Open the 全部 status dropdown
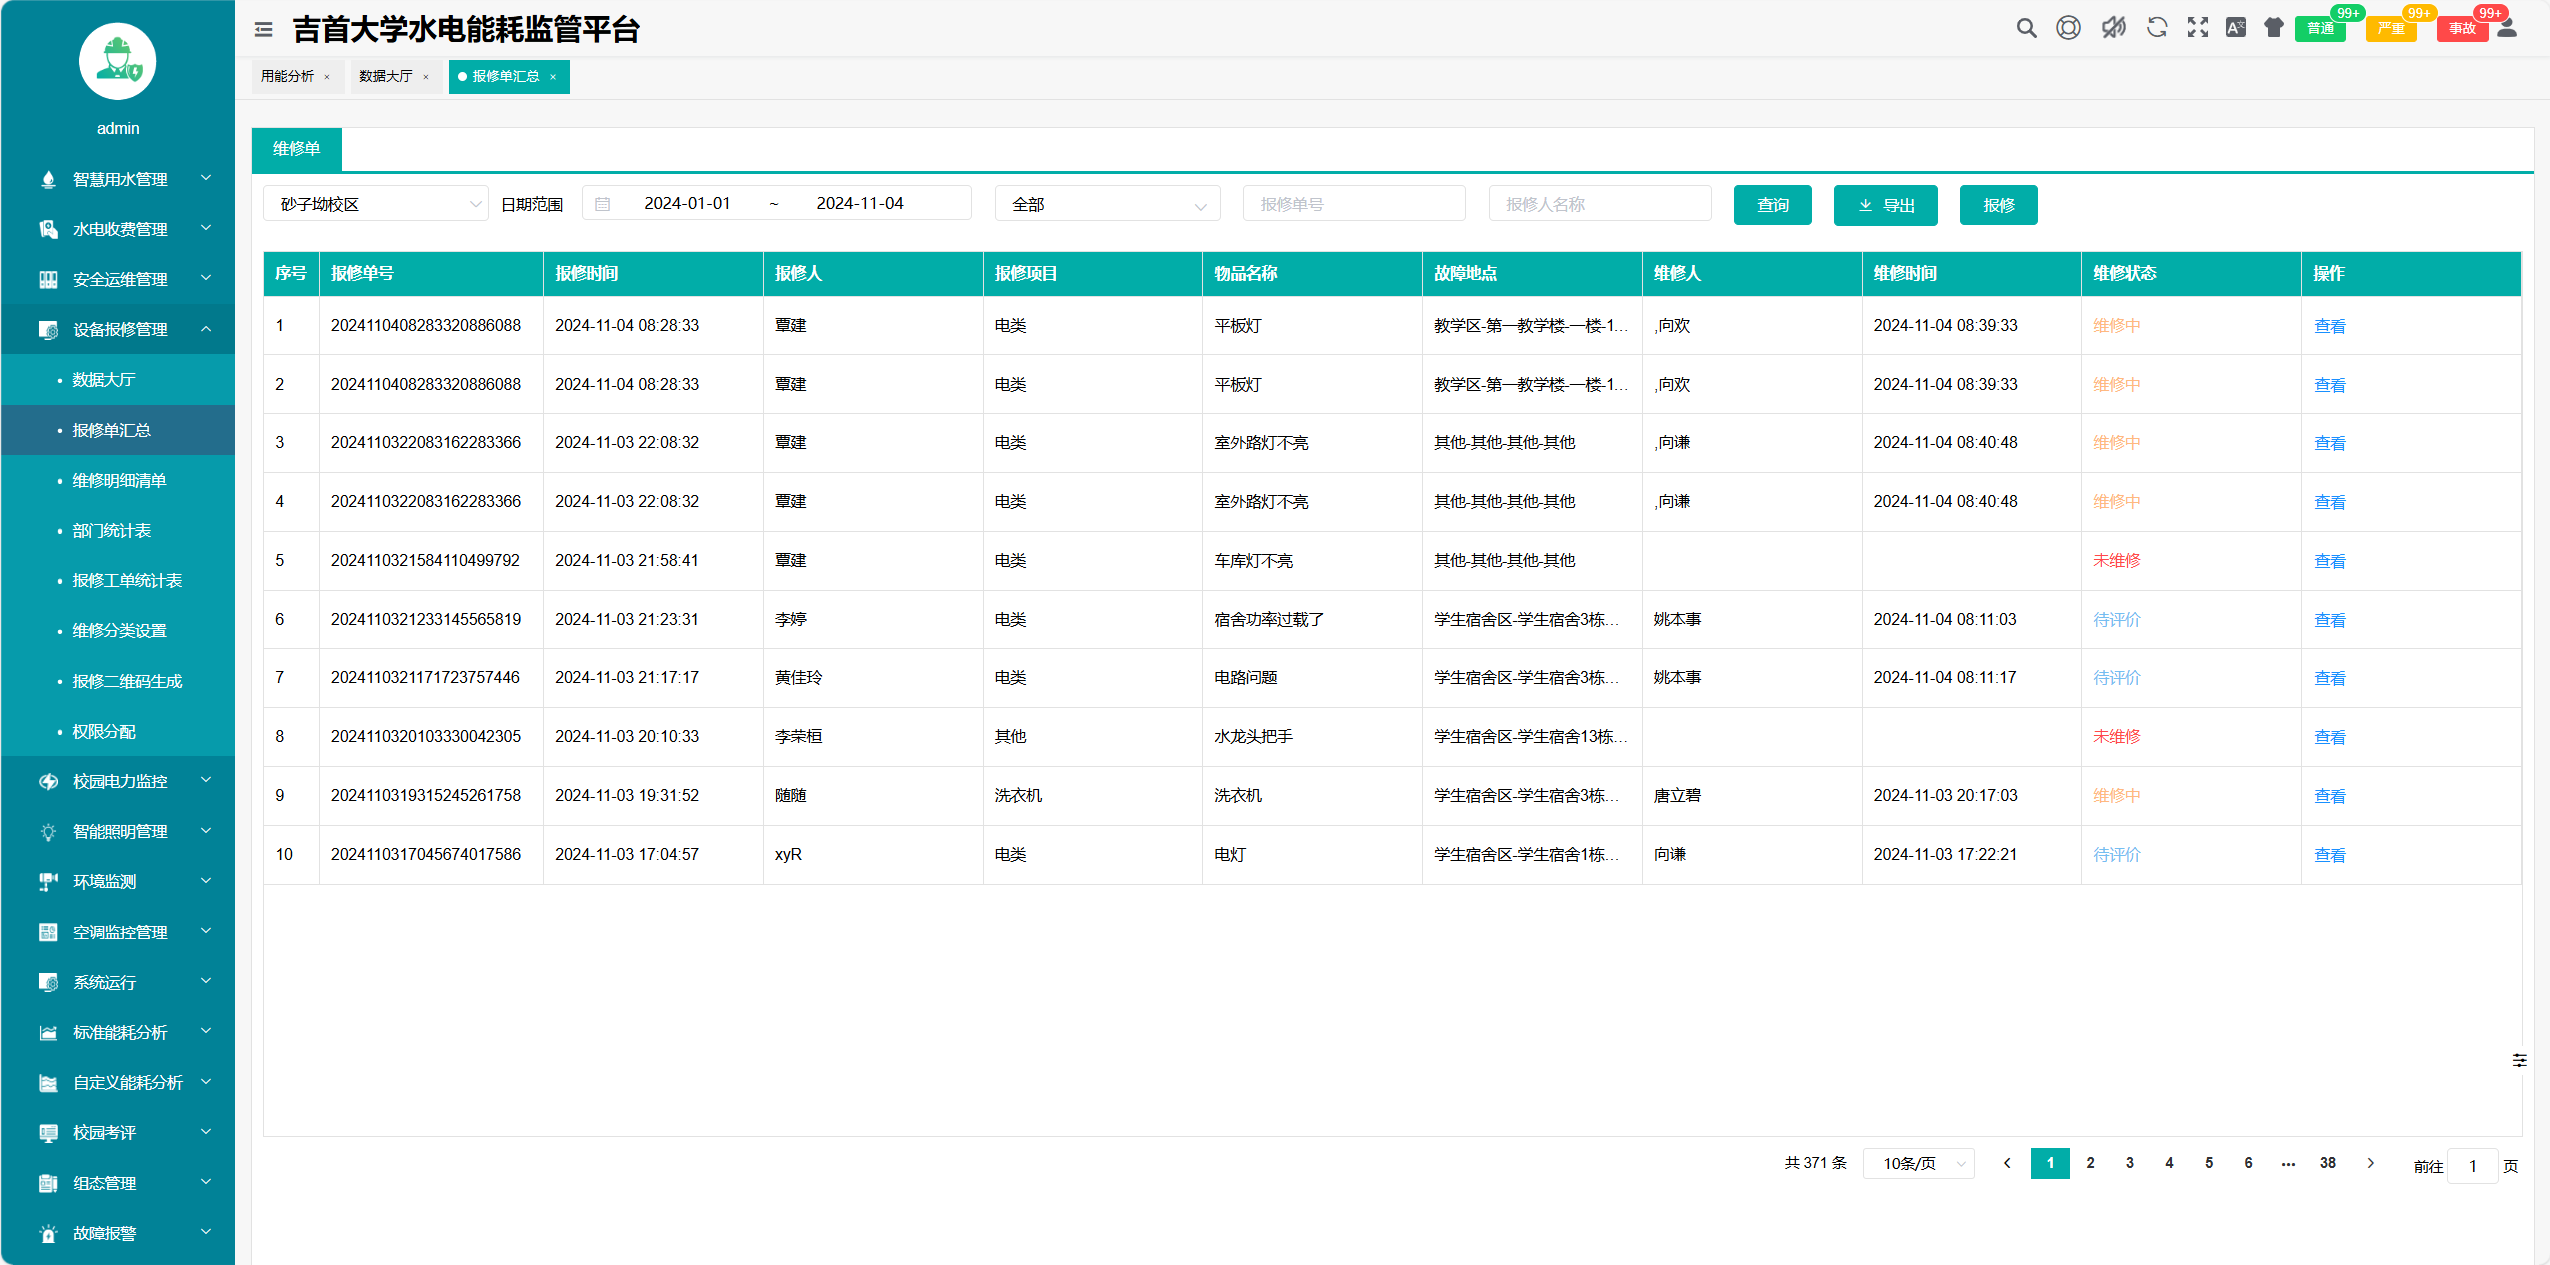The height and width of the screenshot is (1265, 2550). tap(1107, 204)
